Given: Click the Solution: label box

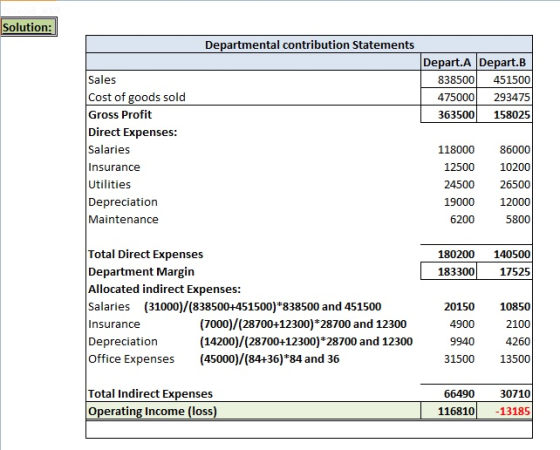Looking at the screenshot, I should tap(29, 27).
